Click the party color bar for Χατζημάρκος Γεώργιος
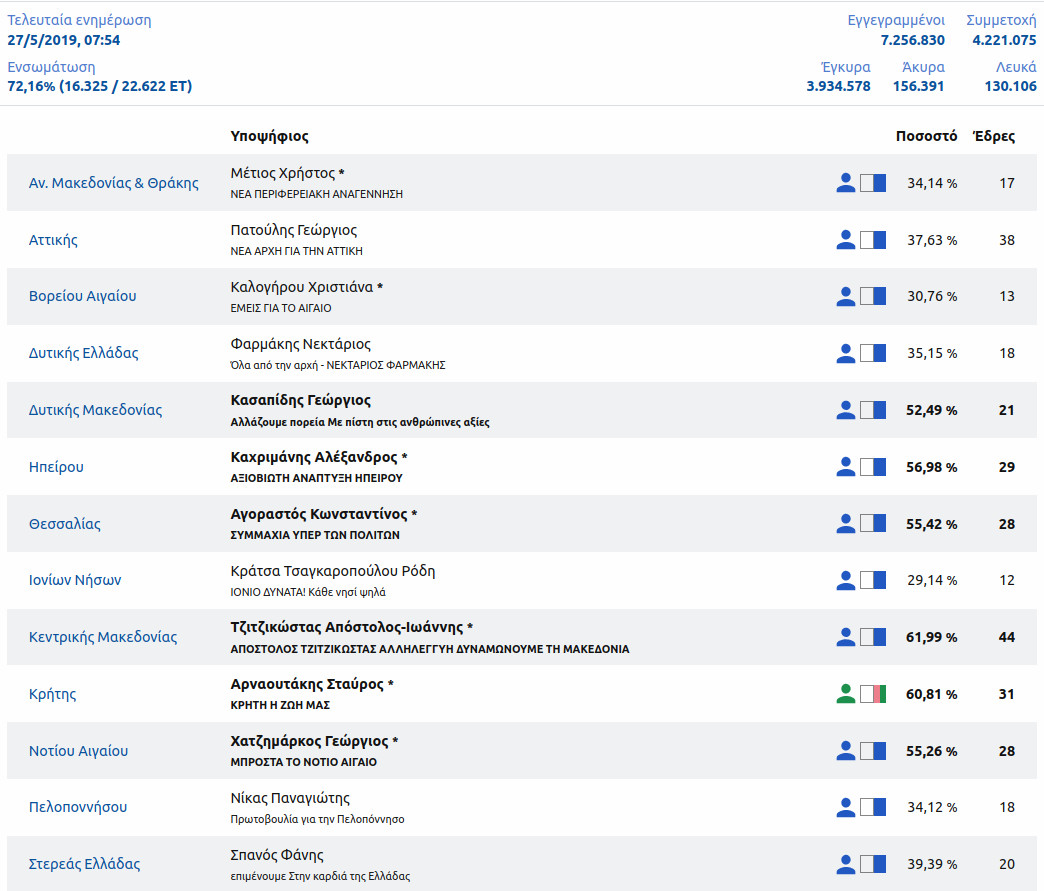 tap(873, 751)
